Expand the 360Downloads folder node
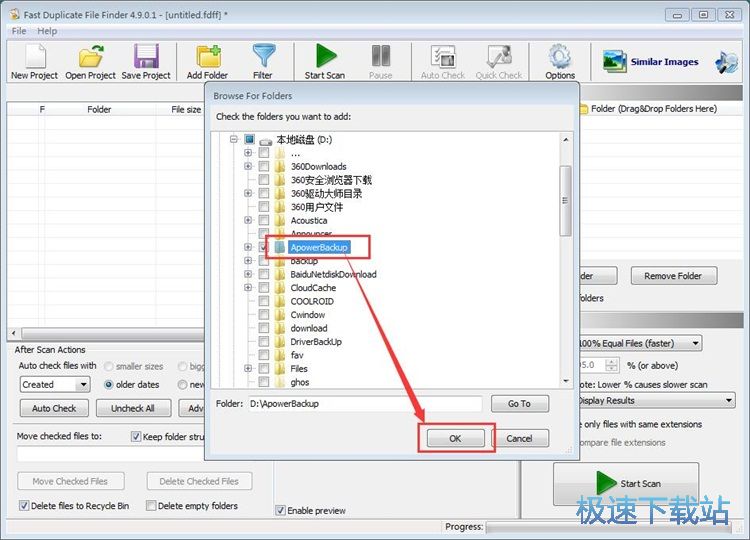750x540 pixels. (x=248, y=166)
